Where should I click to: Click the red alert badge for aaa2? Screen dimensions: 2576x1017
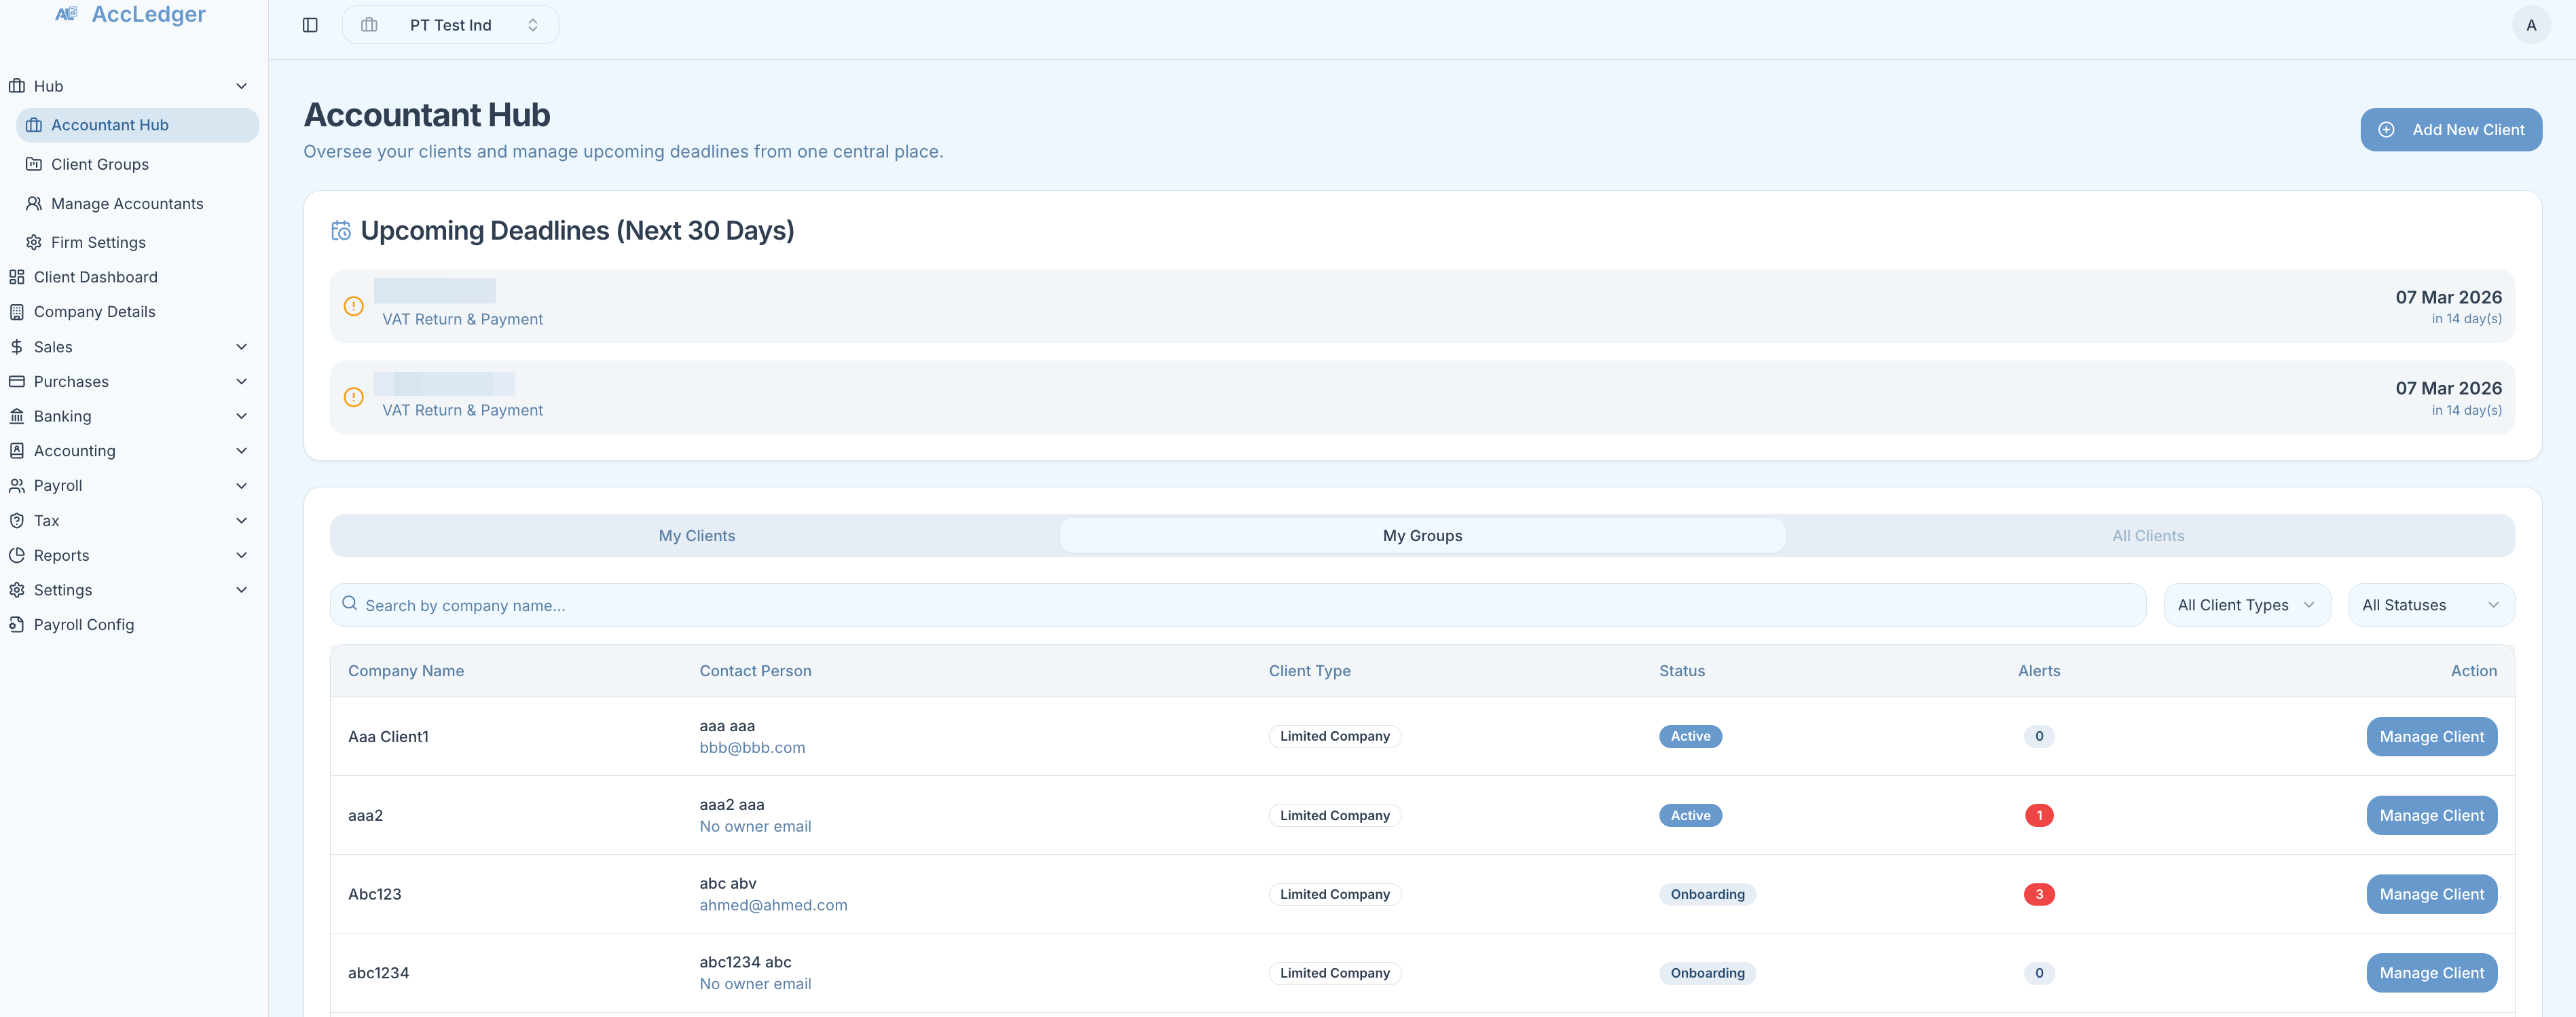[x=2040, y=815]
